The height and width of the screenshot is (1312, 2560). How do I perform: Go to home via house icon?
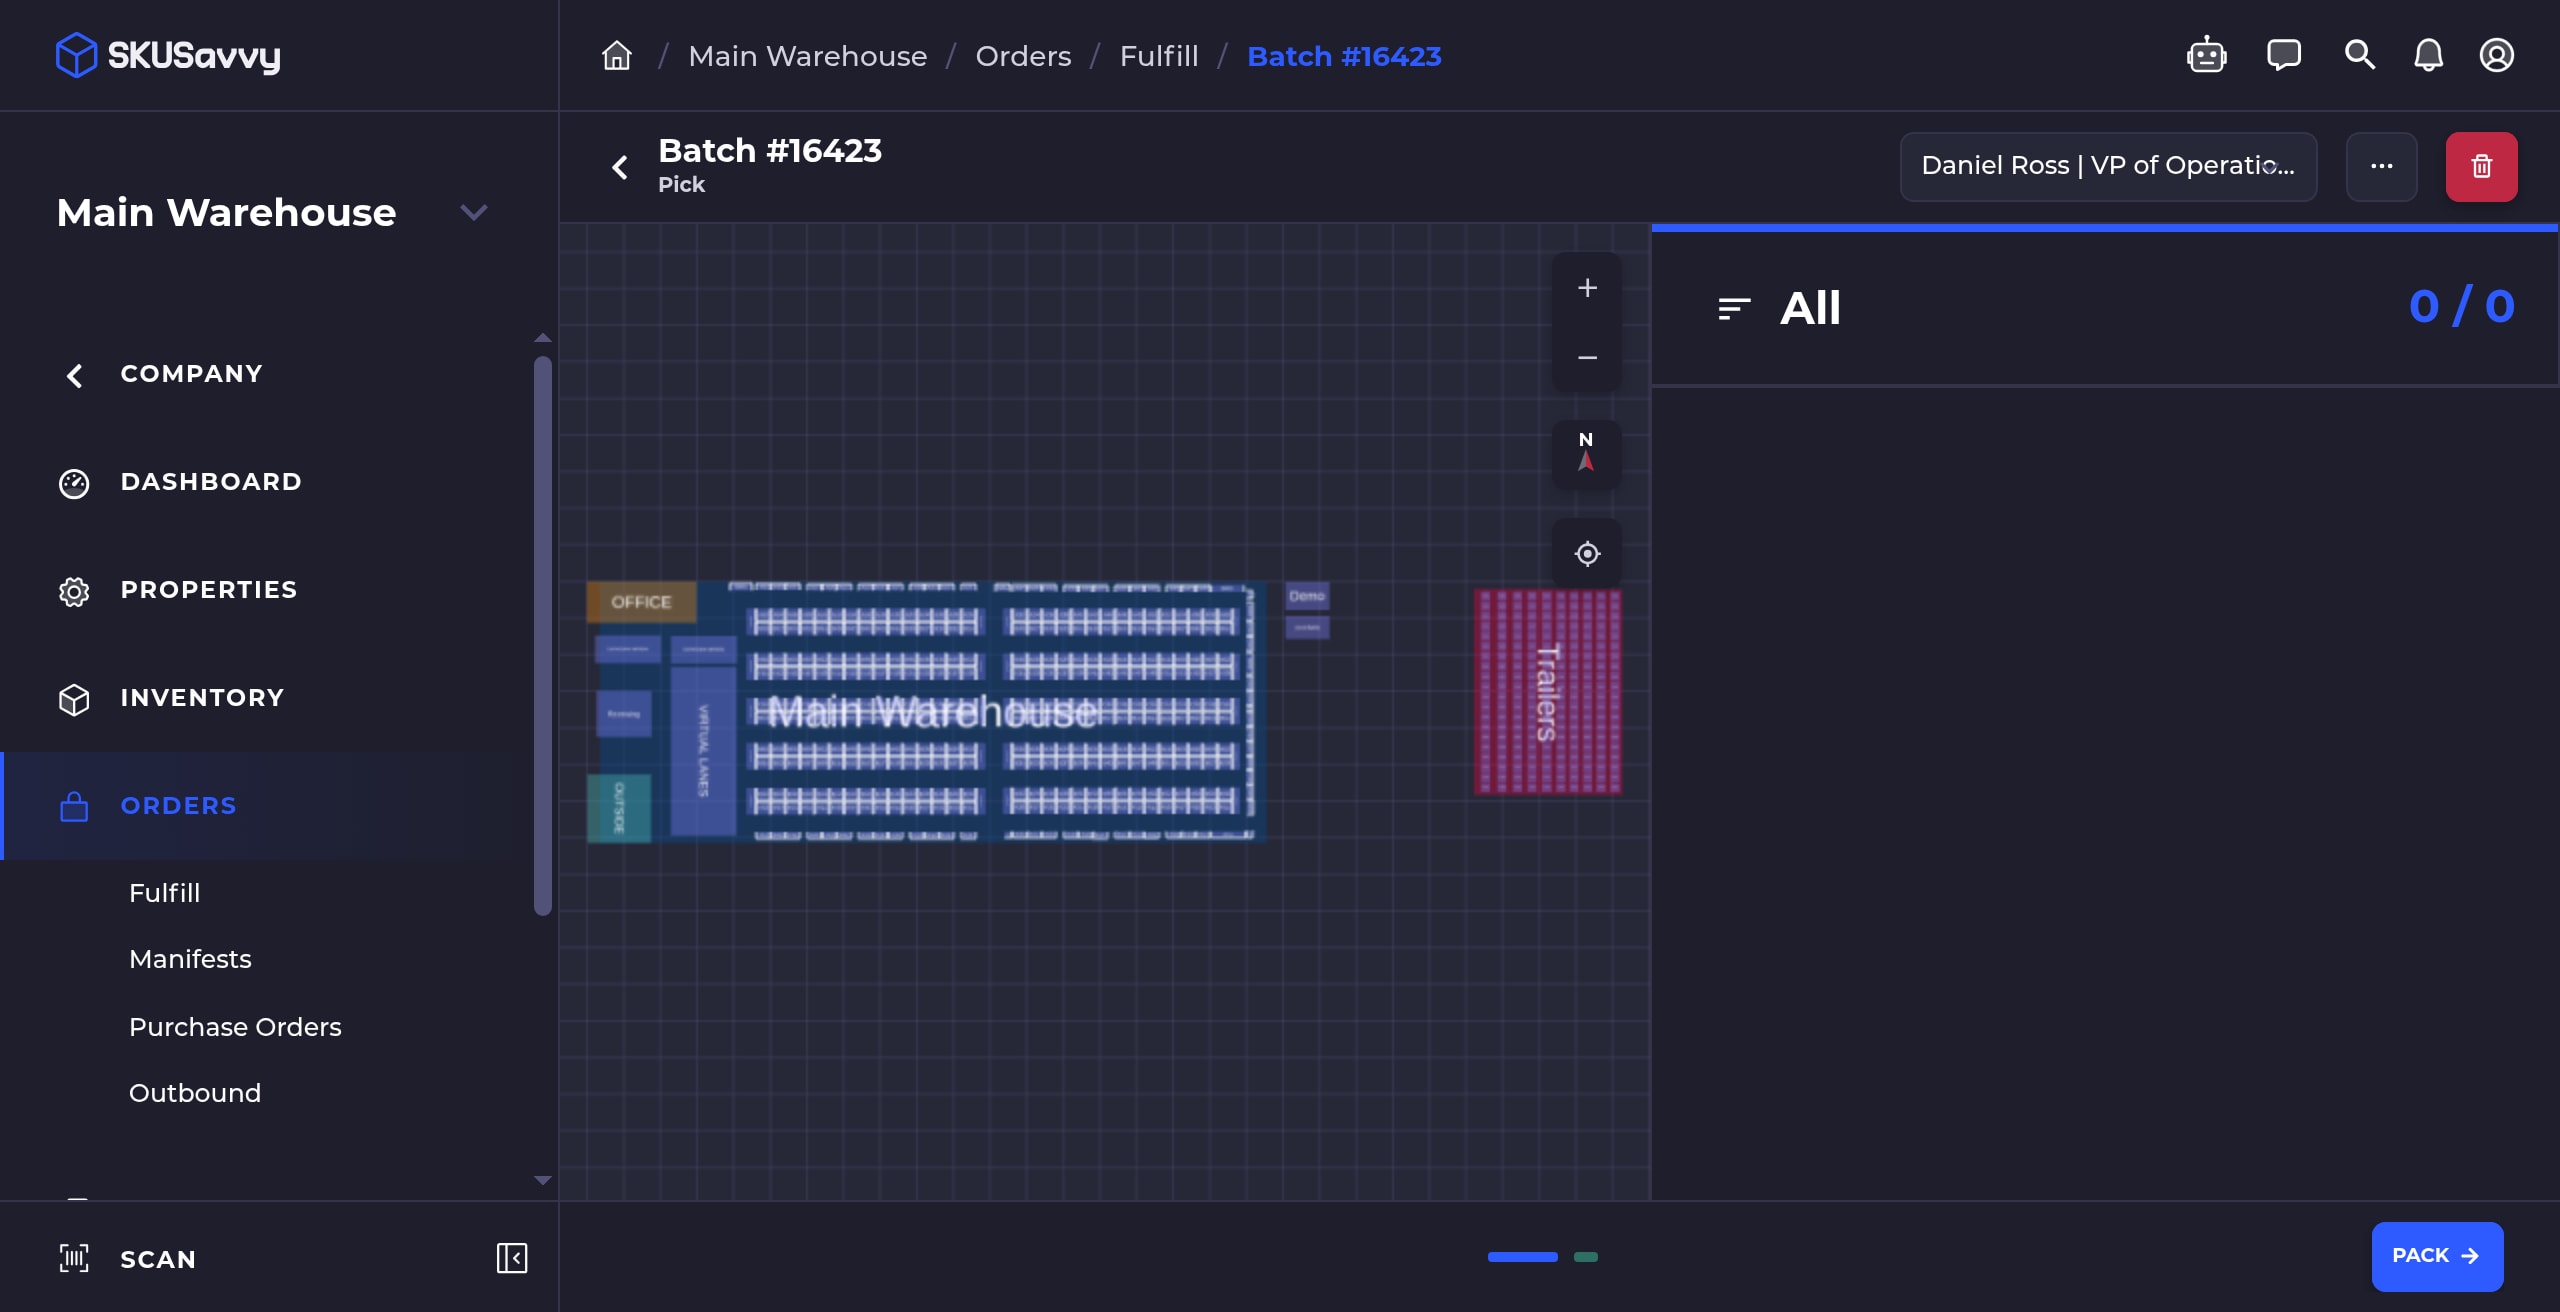pos(617,56)
